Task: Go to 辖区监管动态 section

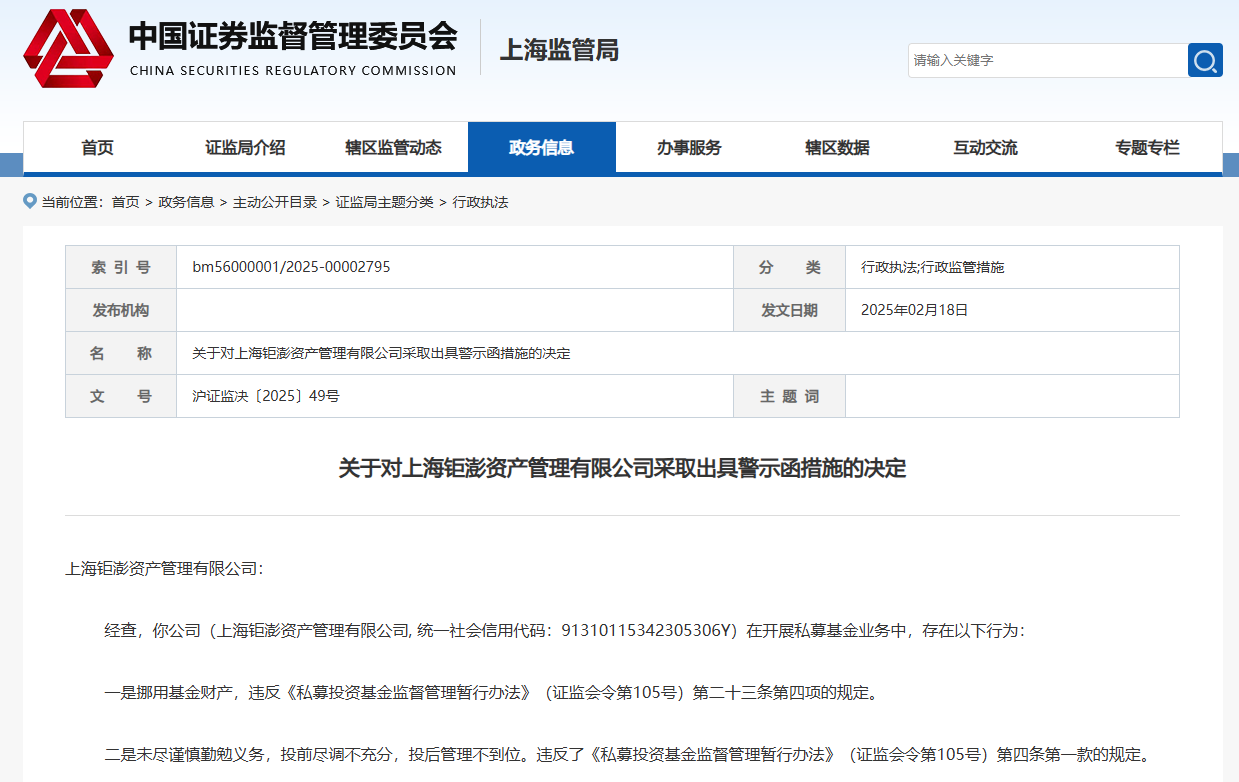Action: coord(393,148)
